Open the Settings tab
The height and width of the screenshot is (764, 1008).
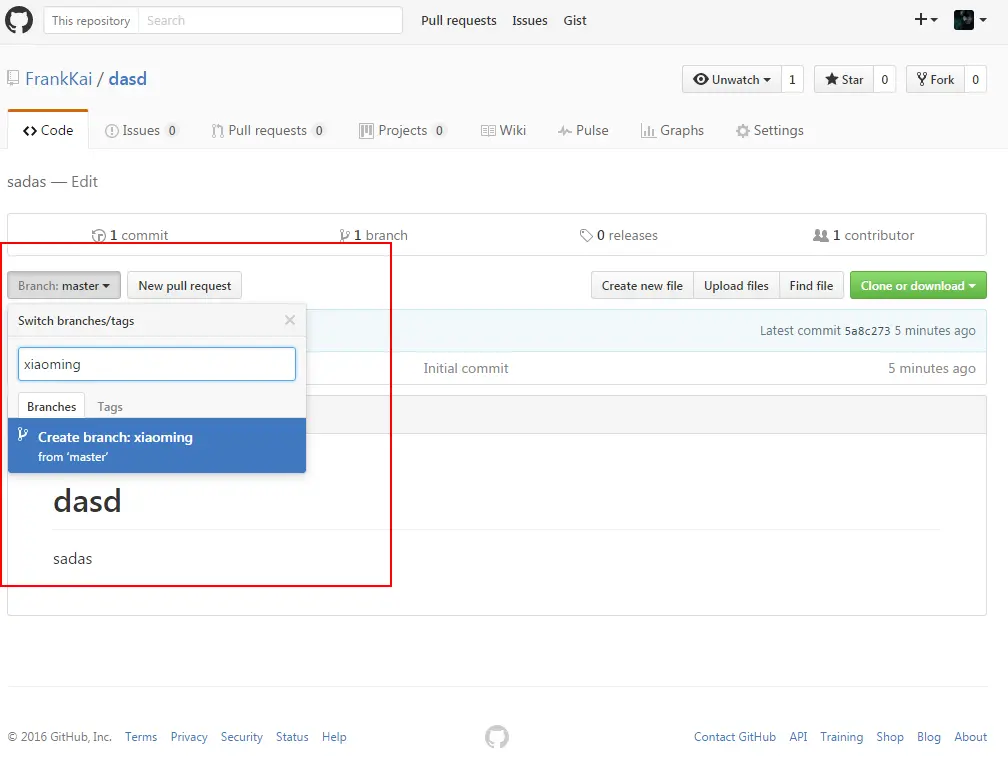pos(770,131)
